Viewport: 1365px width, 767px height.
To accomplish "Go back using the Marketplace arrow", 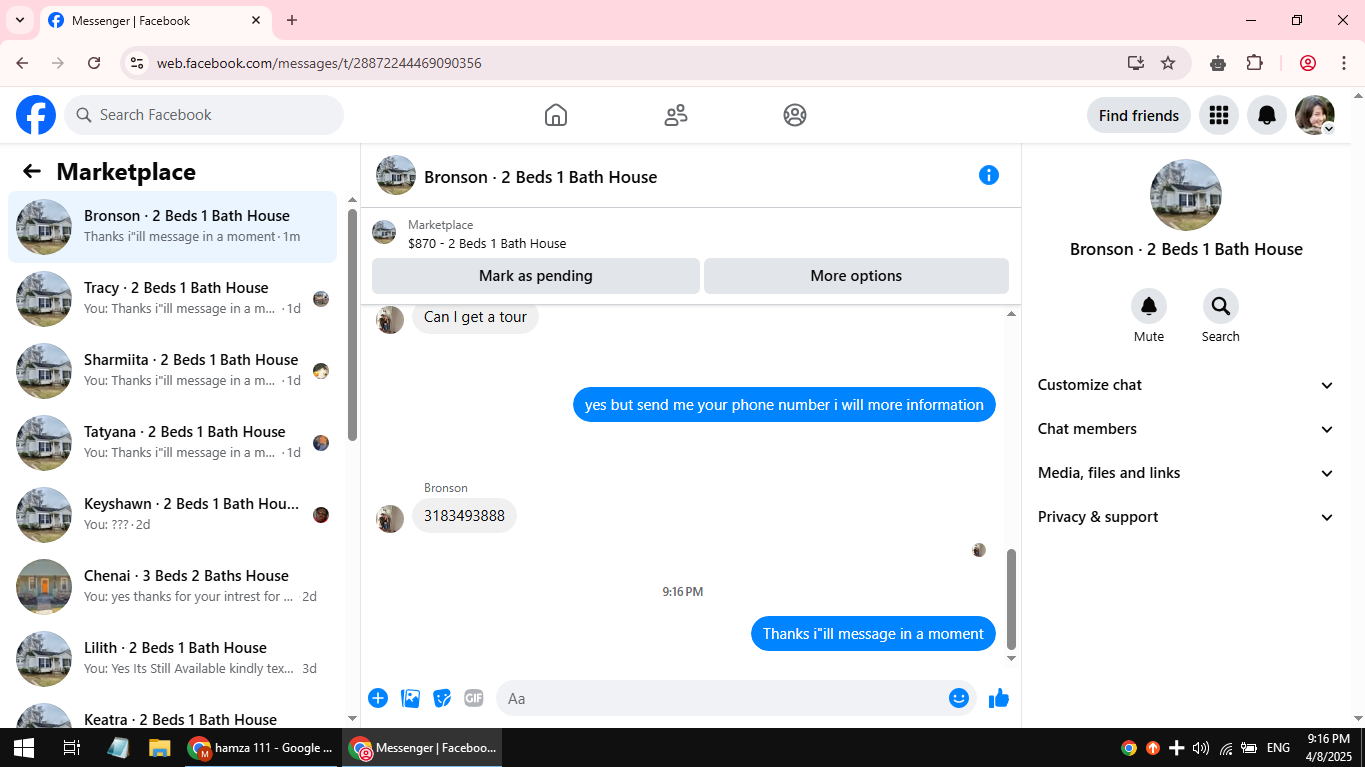I will pos(32,171).
